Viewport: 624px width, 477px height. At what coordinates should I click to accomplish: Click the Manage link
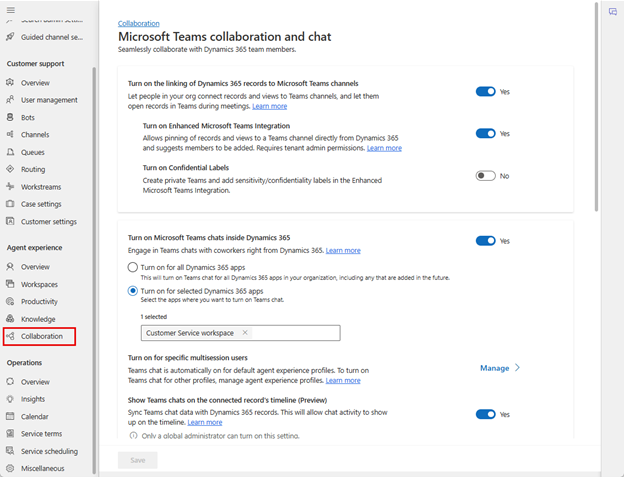coord(495,368)
